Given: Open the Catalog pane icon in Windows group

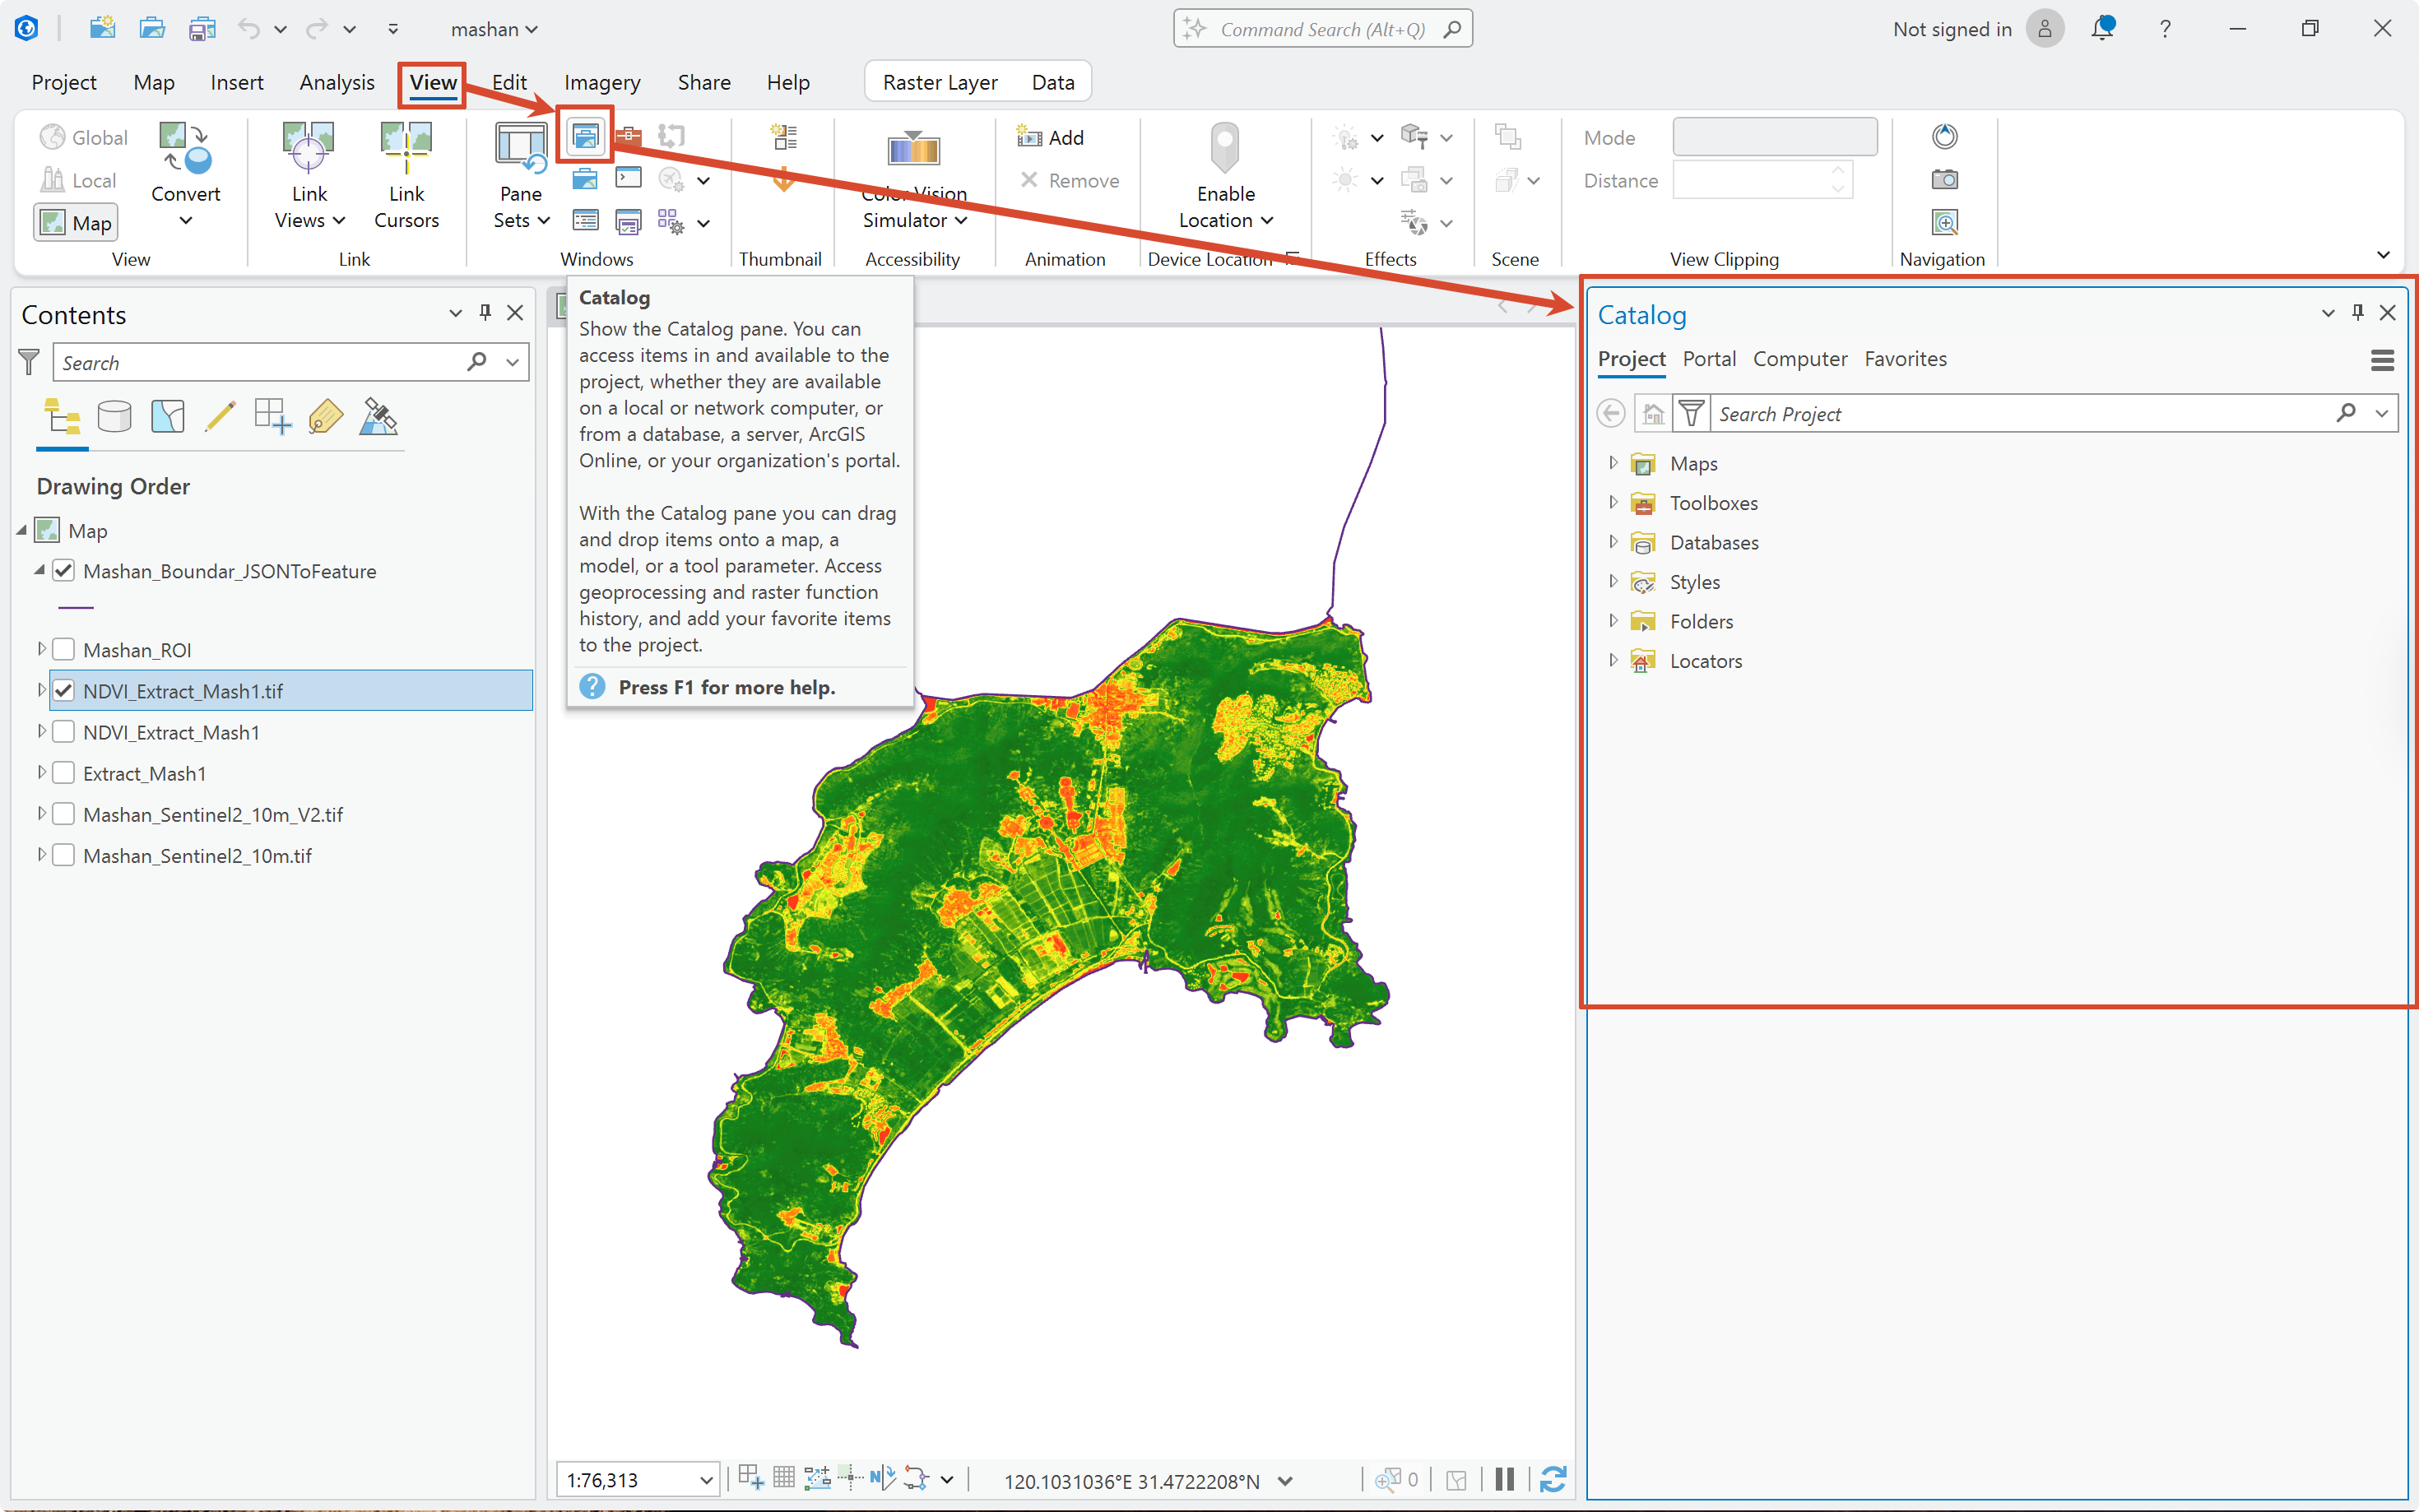Looking at the screenshot, I should [x=585, y=136].
